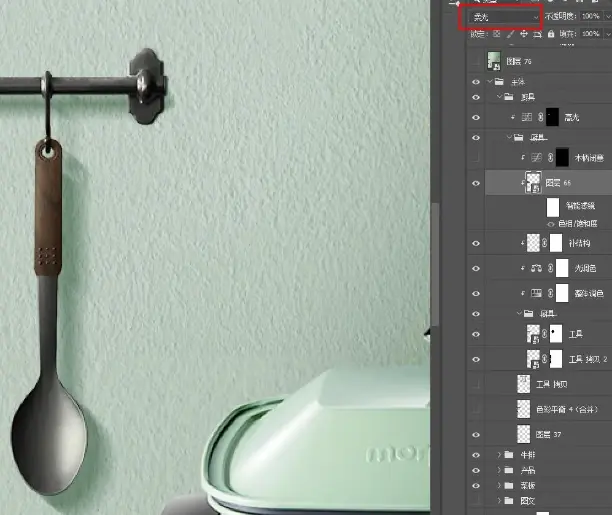The height and width of the screenshot is (515, 612).
Task: Click the link icon on 补结构
Action: pyautogui.click(x=544, y=243)
